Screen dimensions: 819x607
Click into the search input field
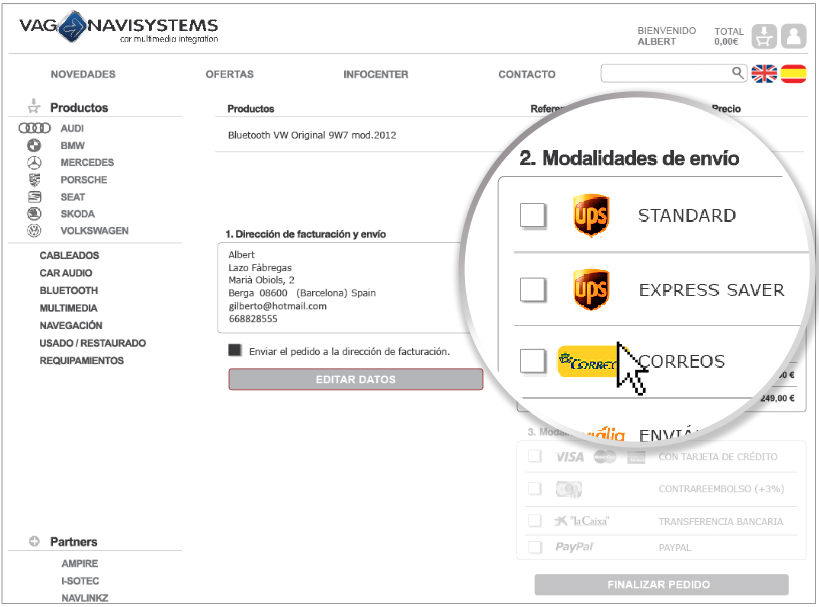(665, 73)
